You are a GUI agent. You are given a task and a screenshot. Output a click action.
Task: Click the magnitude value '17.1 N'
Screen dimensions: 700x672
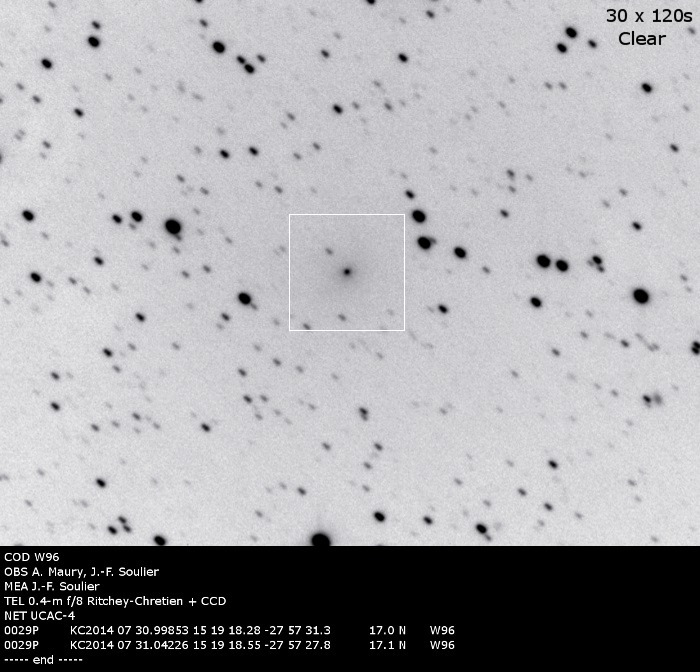click(388, 645)
